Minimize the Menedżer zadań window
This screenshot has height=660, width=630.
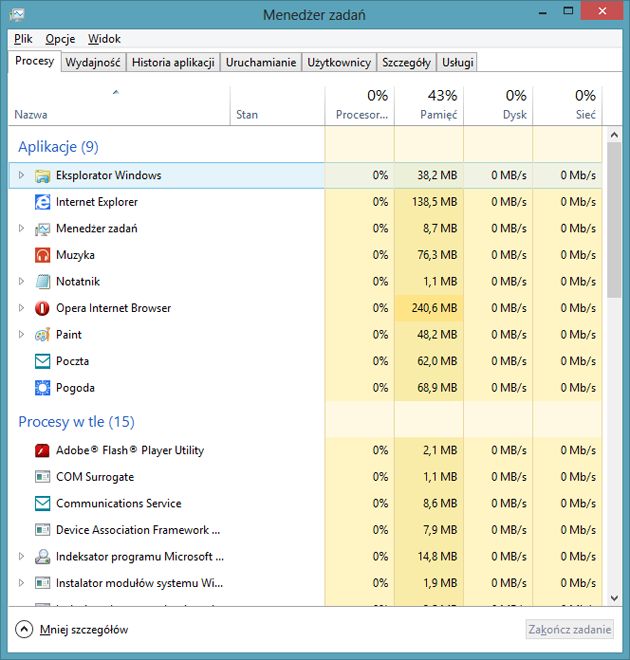pyautogui.click(x=543, y=12)
